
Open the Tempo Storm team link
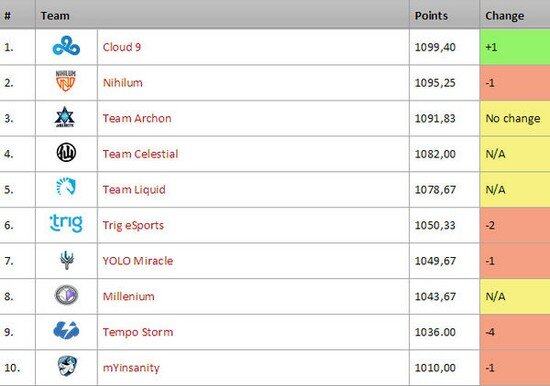click(138, 332)
